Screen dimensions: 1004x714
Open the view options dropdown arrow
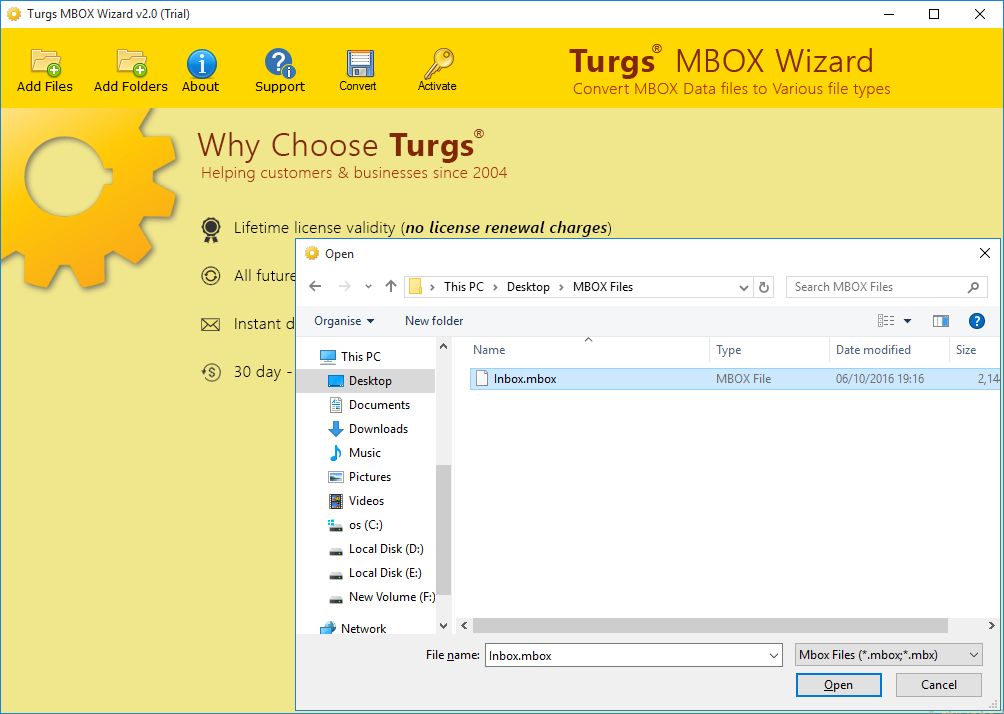(907, 321)
